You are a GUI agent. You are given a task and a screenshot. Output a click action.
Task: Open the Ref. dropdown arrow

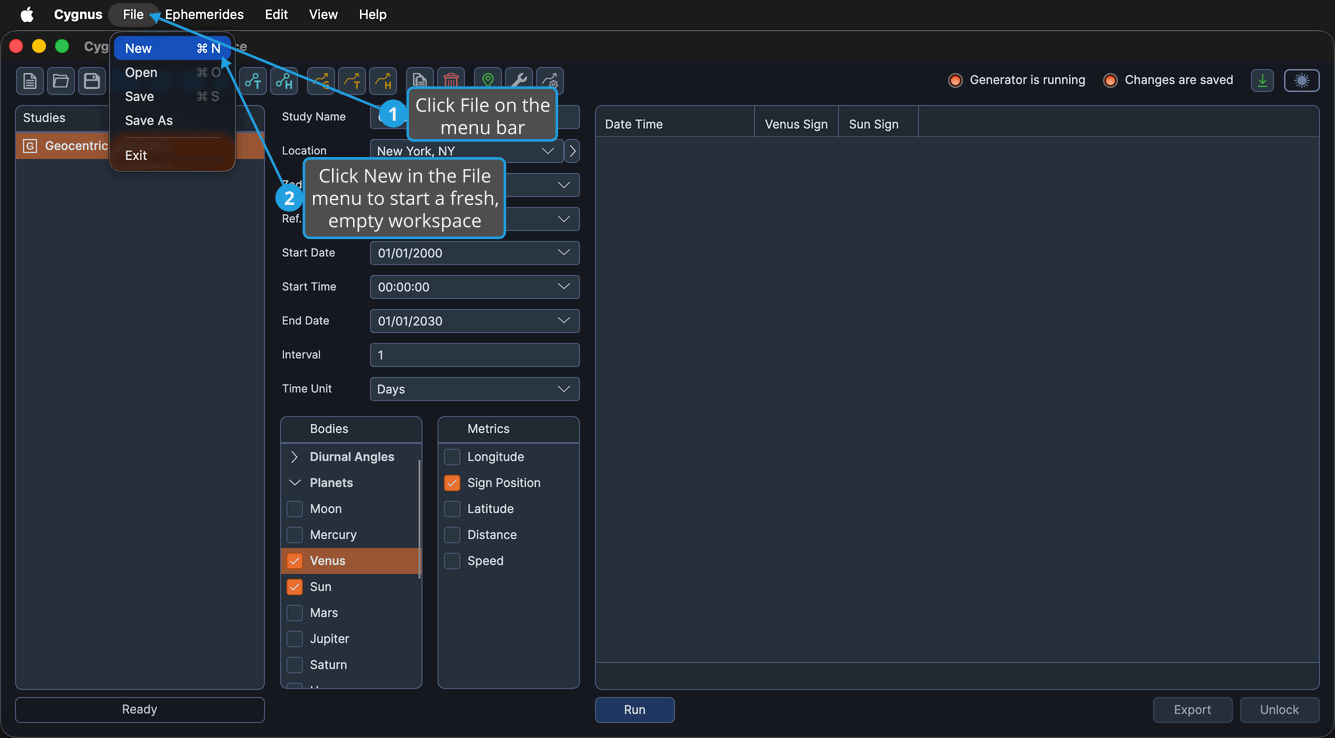[x=564, y=219]
